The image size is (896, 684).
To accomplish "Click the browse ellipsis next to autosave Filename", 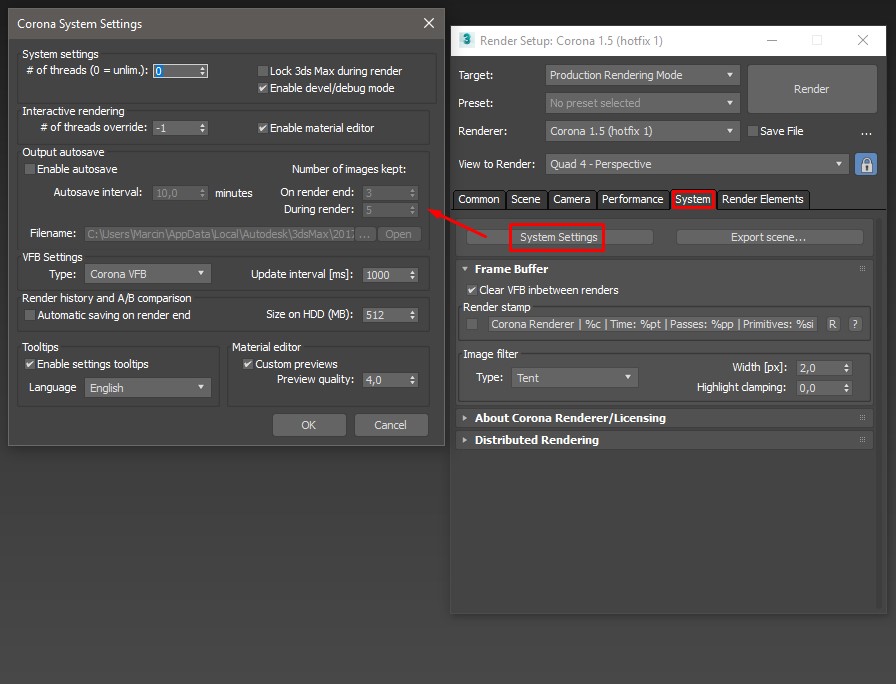I will (365, 234).
